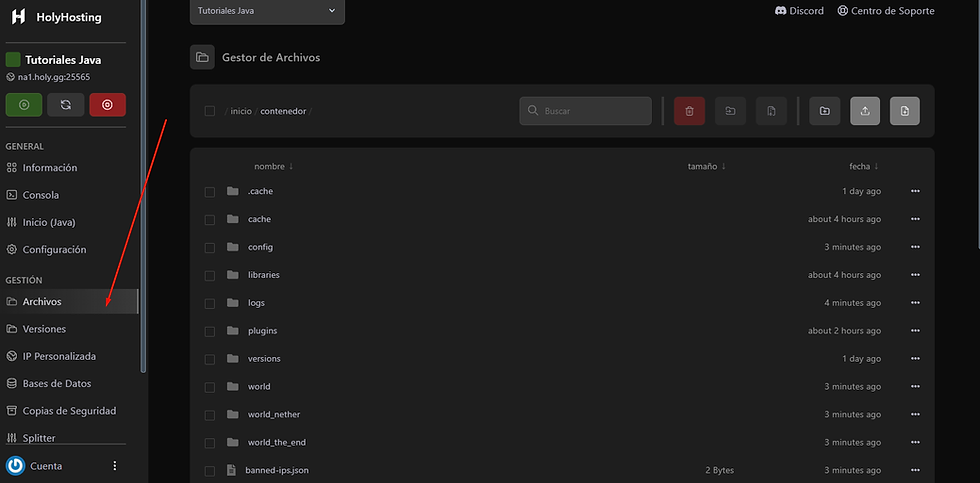The image size is (980, 483).
Task: Click the Discord icon in header
Action: [781, 11]
